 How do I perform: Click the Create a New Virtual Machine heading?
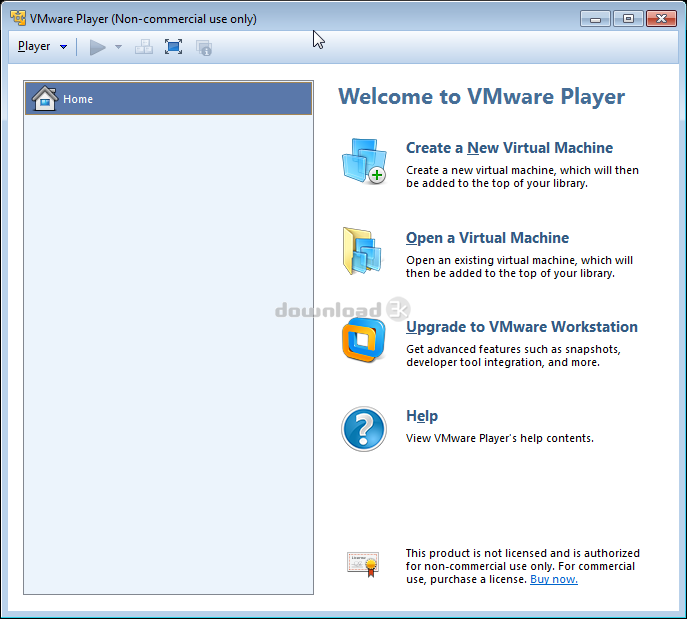tap(509, 148)
